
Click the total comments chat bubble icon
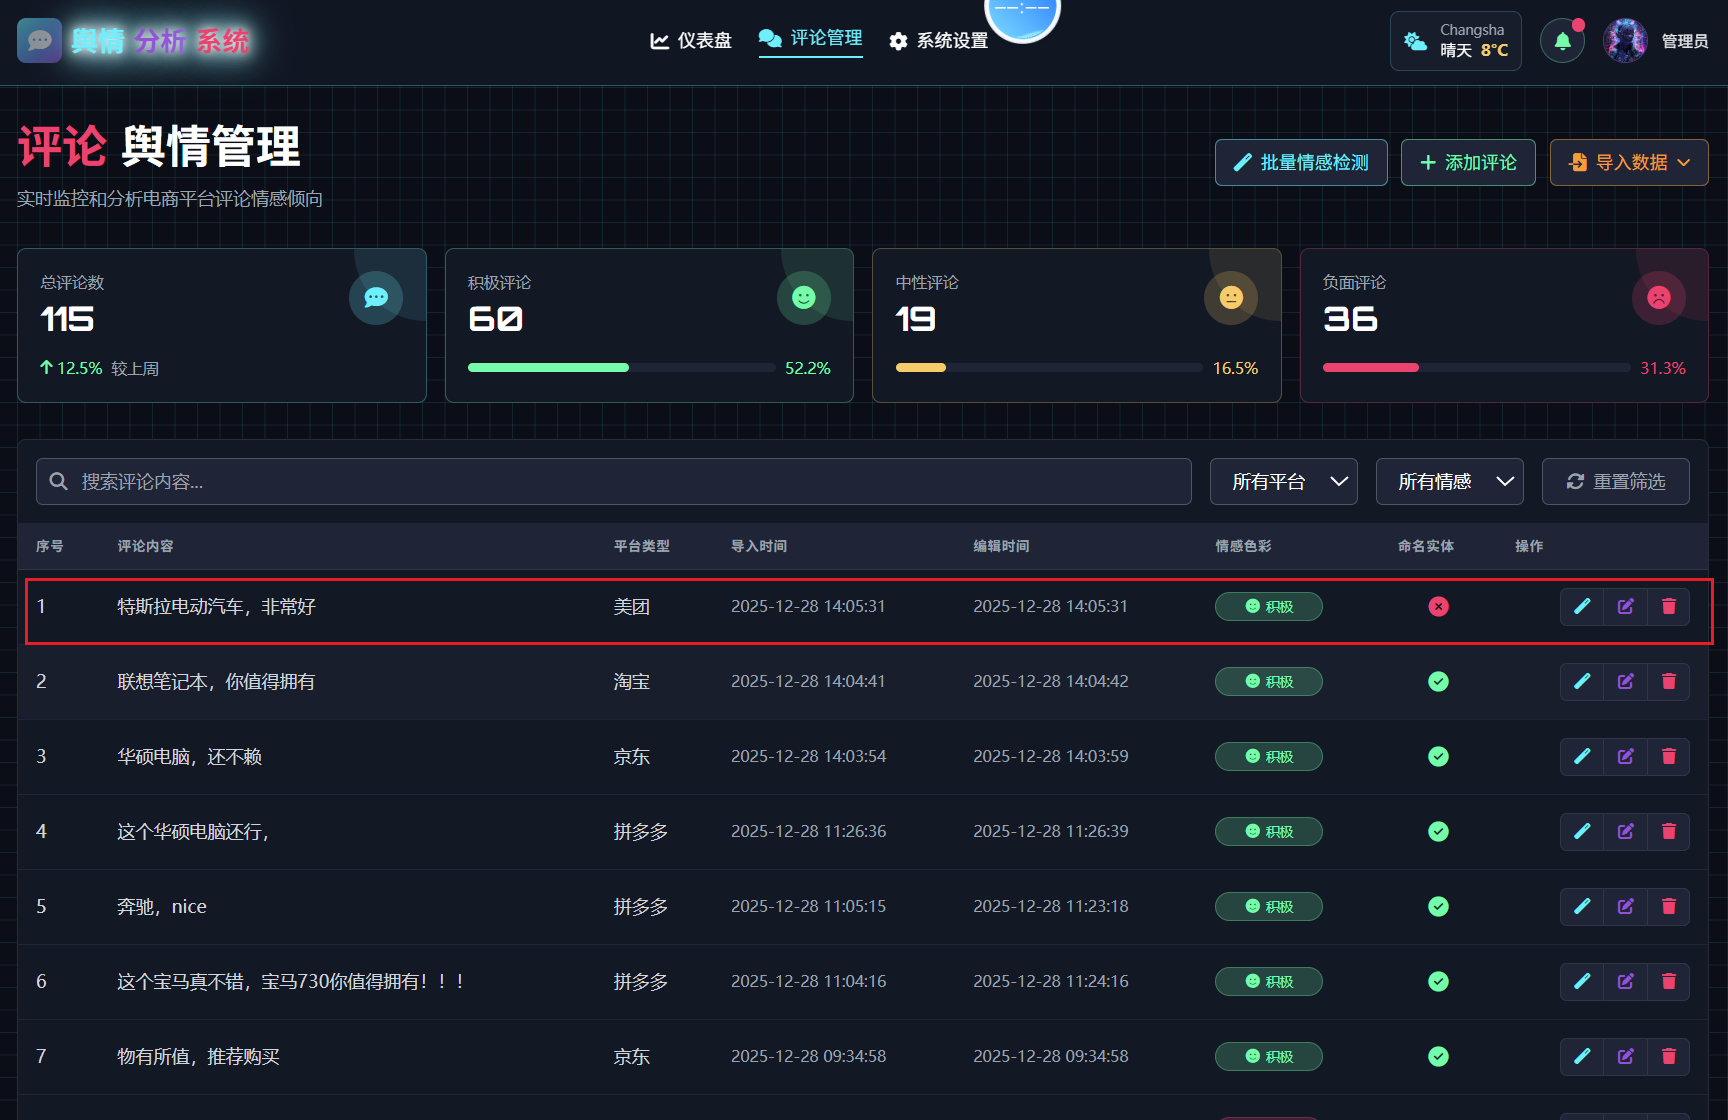[x=376, y=297]
